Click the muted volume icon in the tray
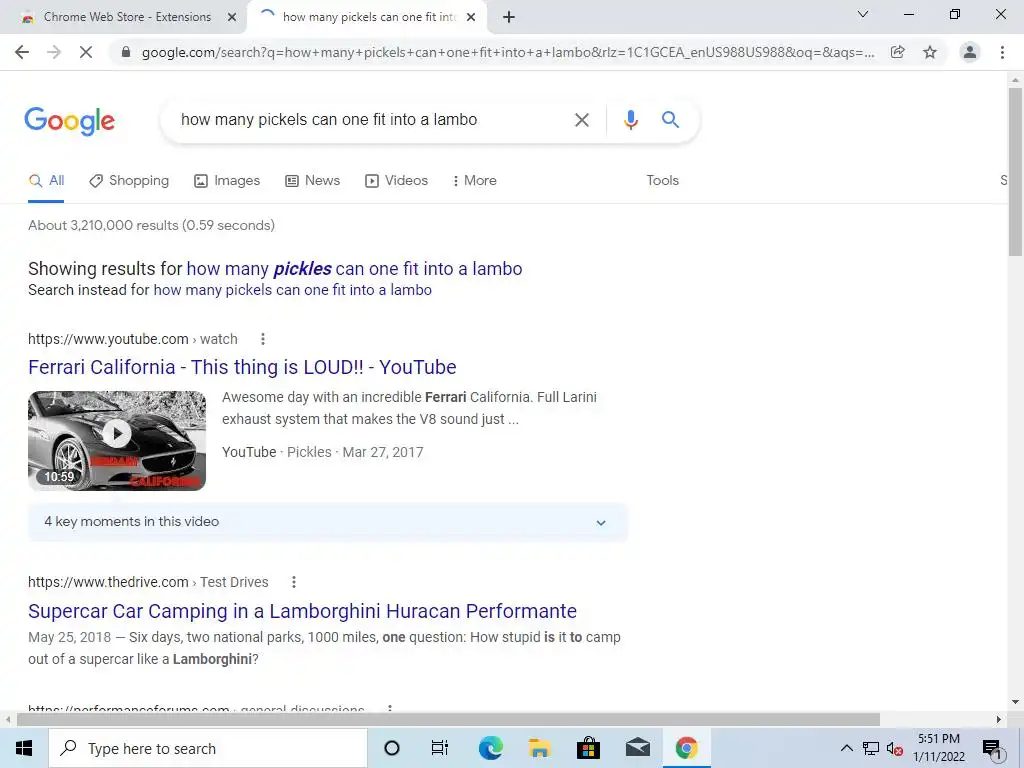Viewport: 1024px width, 768px height. click(x=895, y=748)
